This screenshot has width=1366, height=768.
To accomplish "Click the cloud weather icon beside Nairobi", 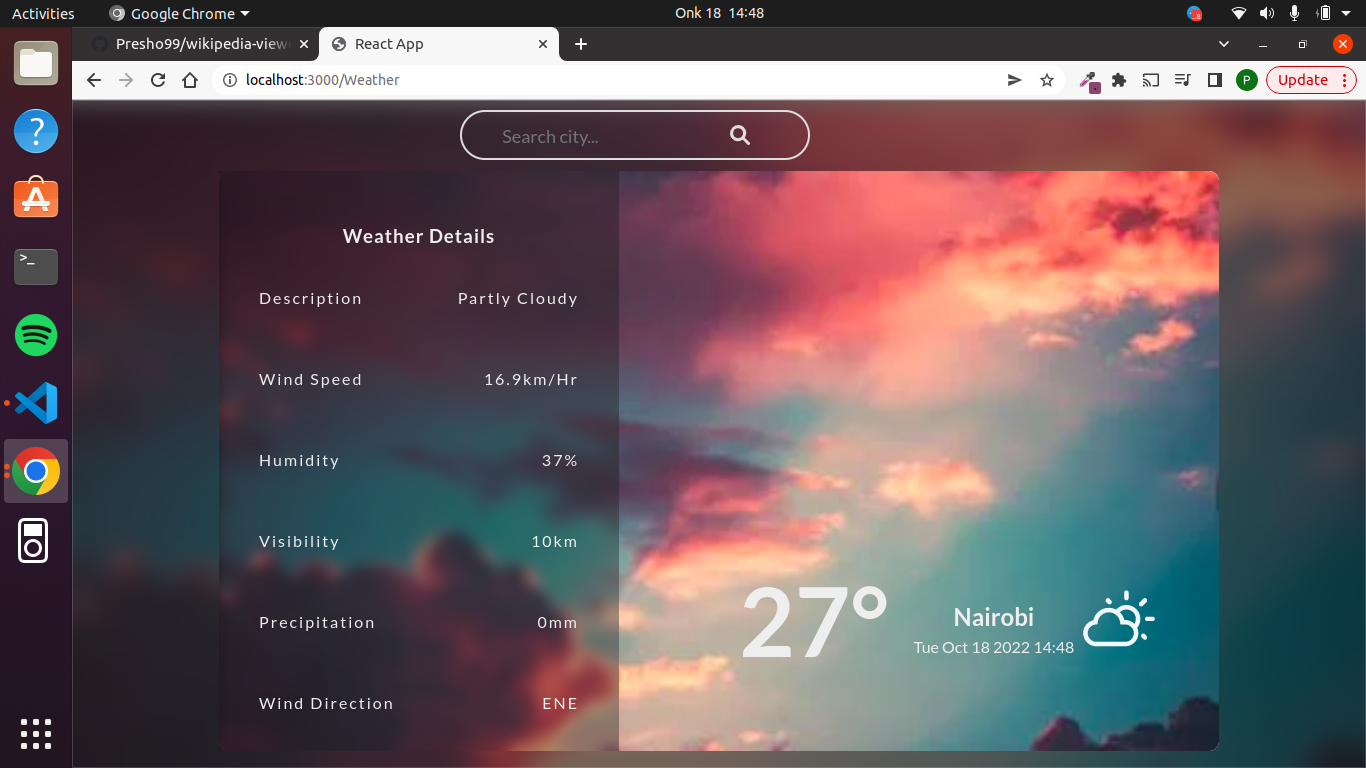I will [1117, 619].
